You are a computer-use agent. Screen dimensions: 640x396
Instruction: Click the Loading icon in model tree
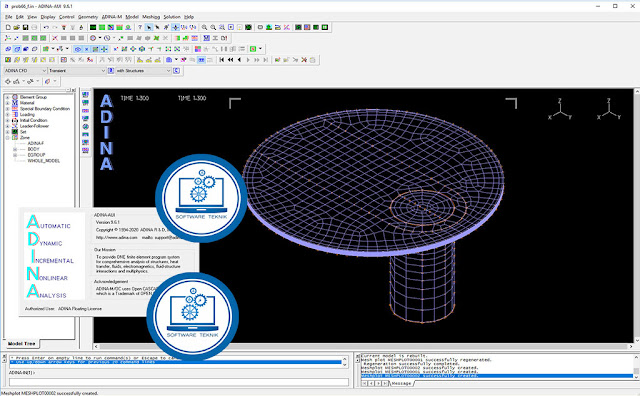click(x=15, y=114)
